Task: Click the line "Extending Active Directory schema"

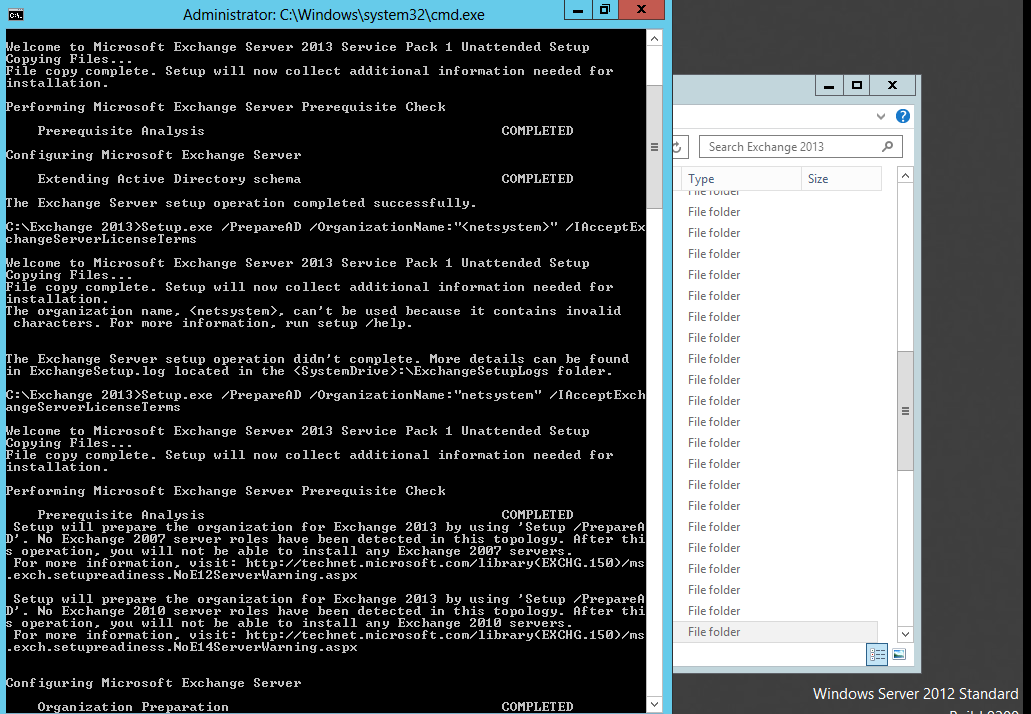Action: point(169,179)
